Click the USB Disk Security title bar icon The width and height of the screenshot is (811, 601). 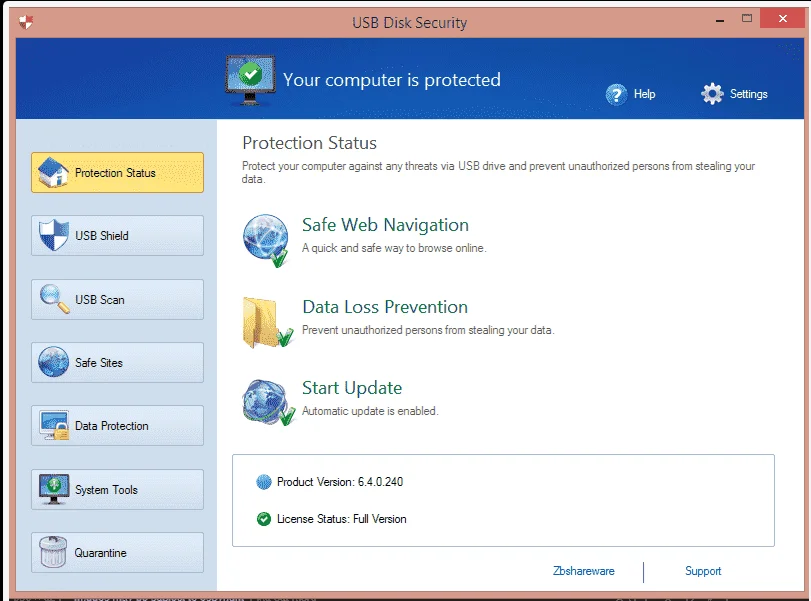pos(26,22)
